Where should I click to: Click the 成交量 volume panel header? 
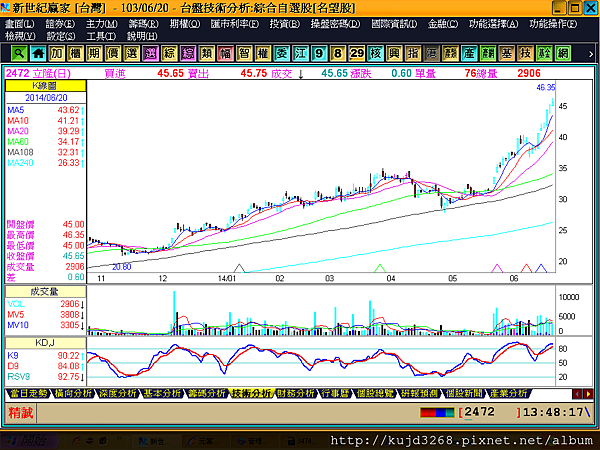(45, 292)
